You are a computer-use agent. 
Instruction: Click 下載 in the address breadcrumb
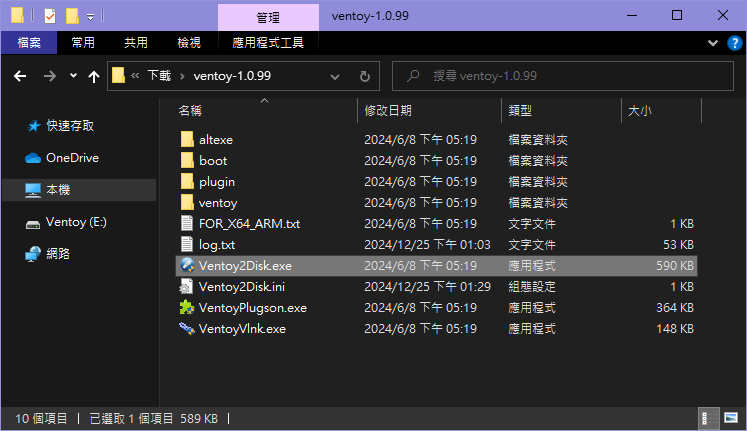pyautogui.click(x=159, y=76)
